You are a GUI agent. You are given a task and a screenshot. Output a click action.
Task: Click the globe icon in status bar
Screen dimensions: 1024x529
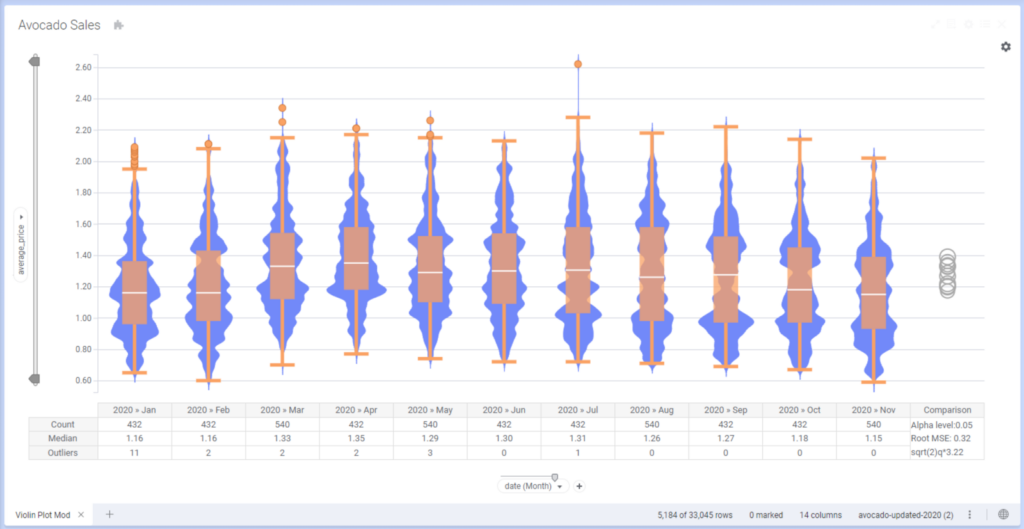[x=1003, y=514]
